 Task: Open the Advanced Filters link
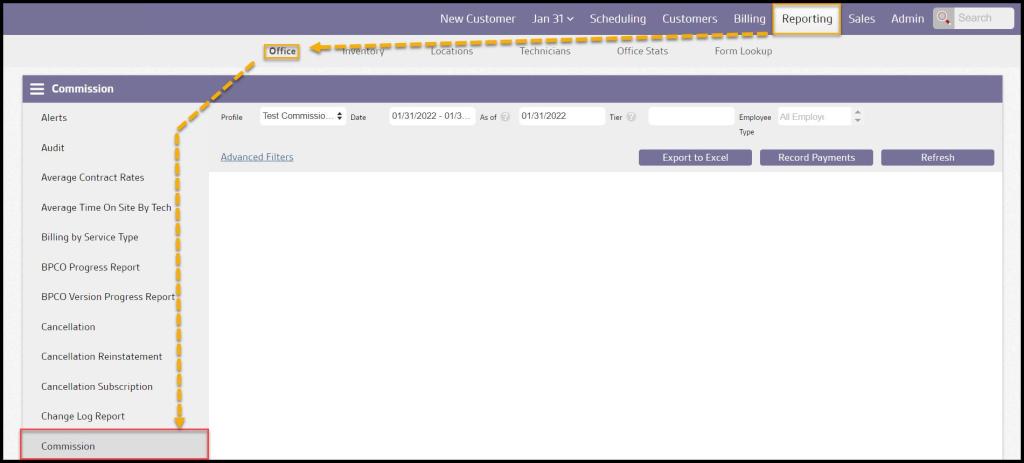(257, 157)
